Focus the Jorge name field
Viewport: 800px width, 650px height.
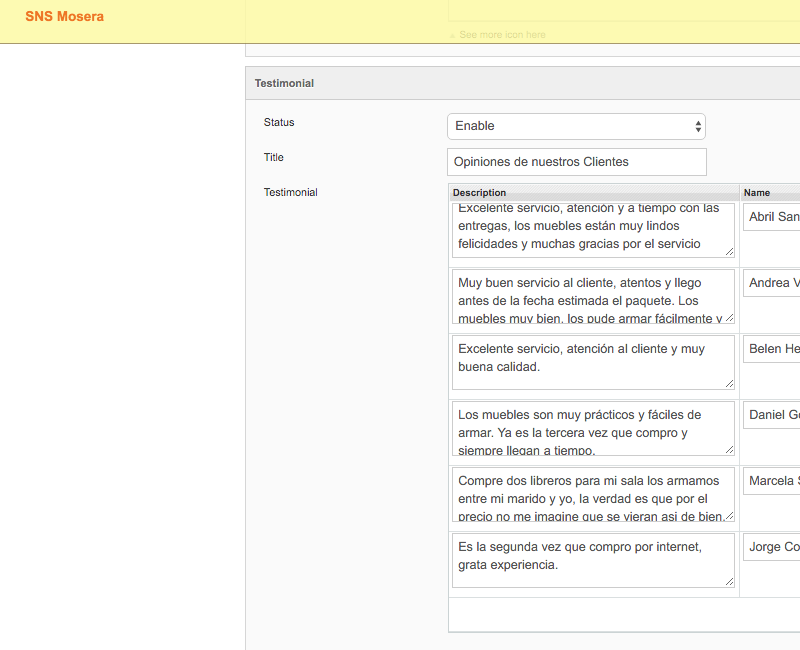[x=773, y=547]
